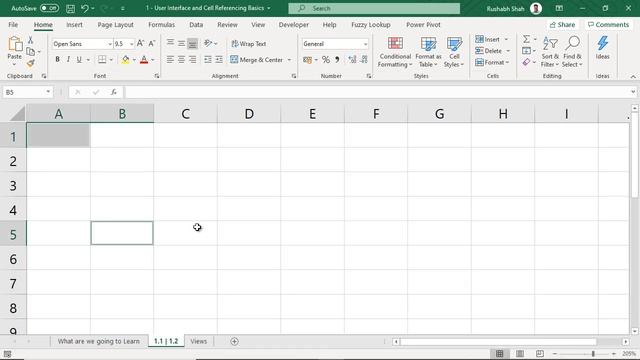The width and height of the screenshot is (640, 360).
Task: Apply red Font Color
Action: (144, 60)
